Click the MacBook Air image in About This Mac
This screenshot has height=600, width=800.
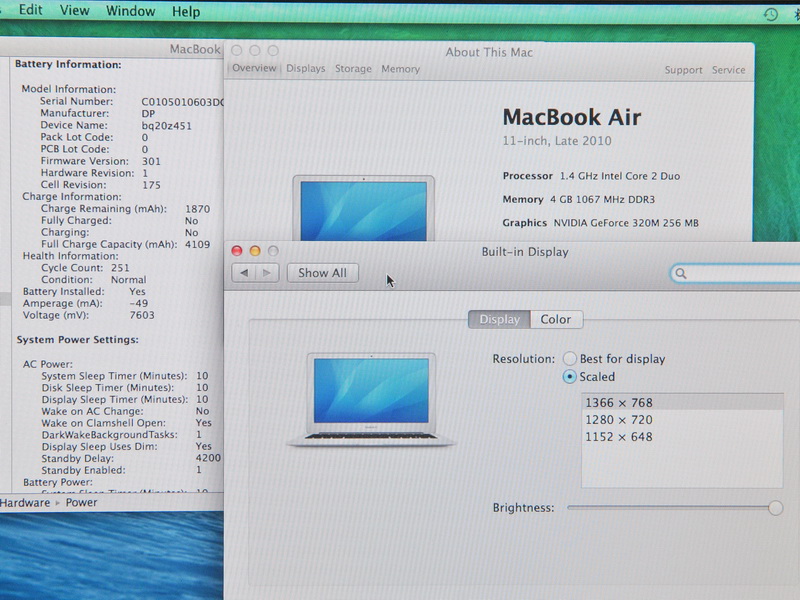pos(364,208)
